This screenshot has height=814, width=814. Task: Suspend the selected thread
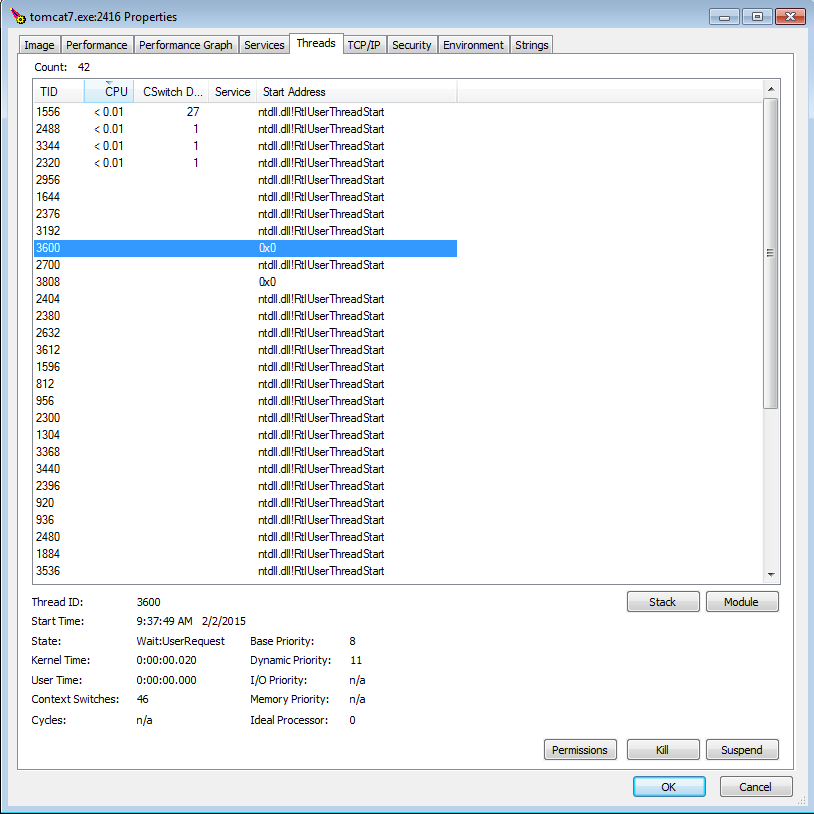(742, 750)
